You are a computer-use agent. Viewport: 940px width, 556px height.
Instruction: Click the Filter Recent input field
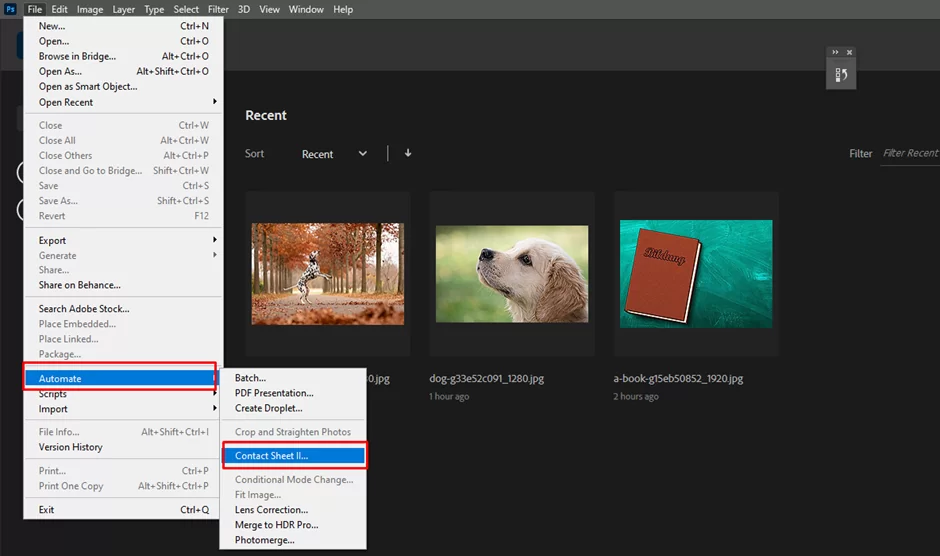click(x=910, y=154)
